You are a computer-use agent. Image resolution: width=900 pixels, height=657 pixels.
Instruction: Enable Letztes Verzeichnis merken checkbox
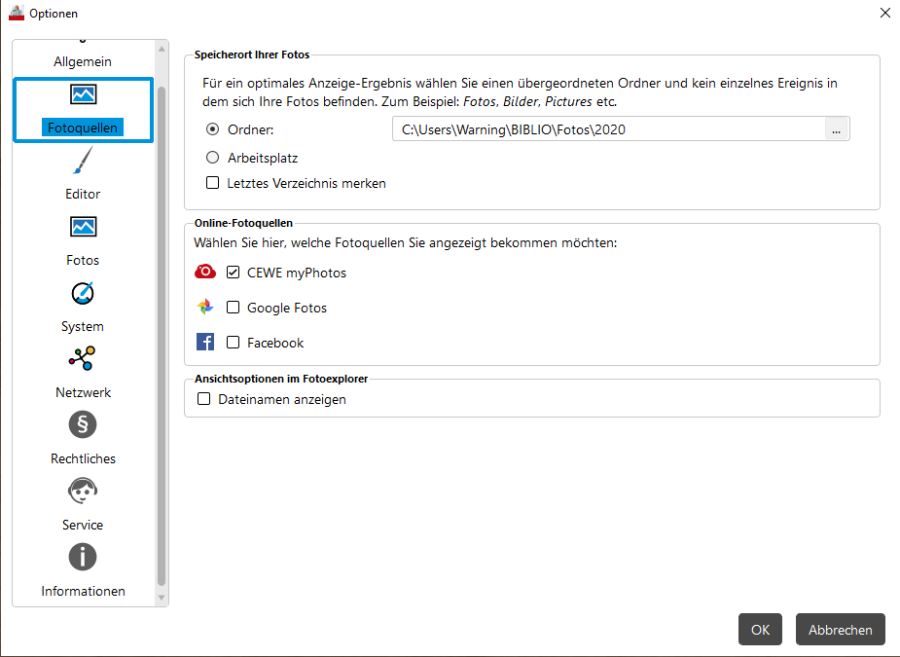click(212, 182)
